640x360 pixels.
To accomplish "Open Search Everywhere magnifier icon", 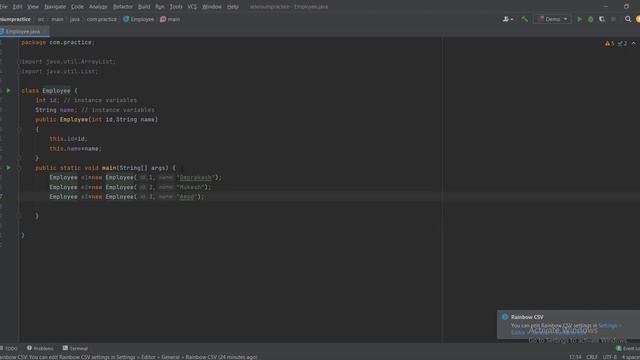I will pyautogui.click(x=628, y=19).
